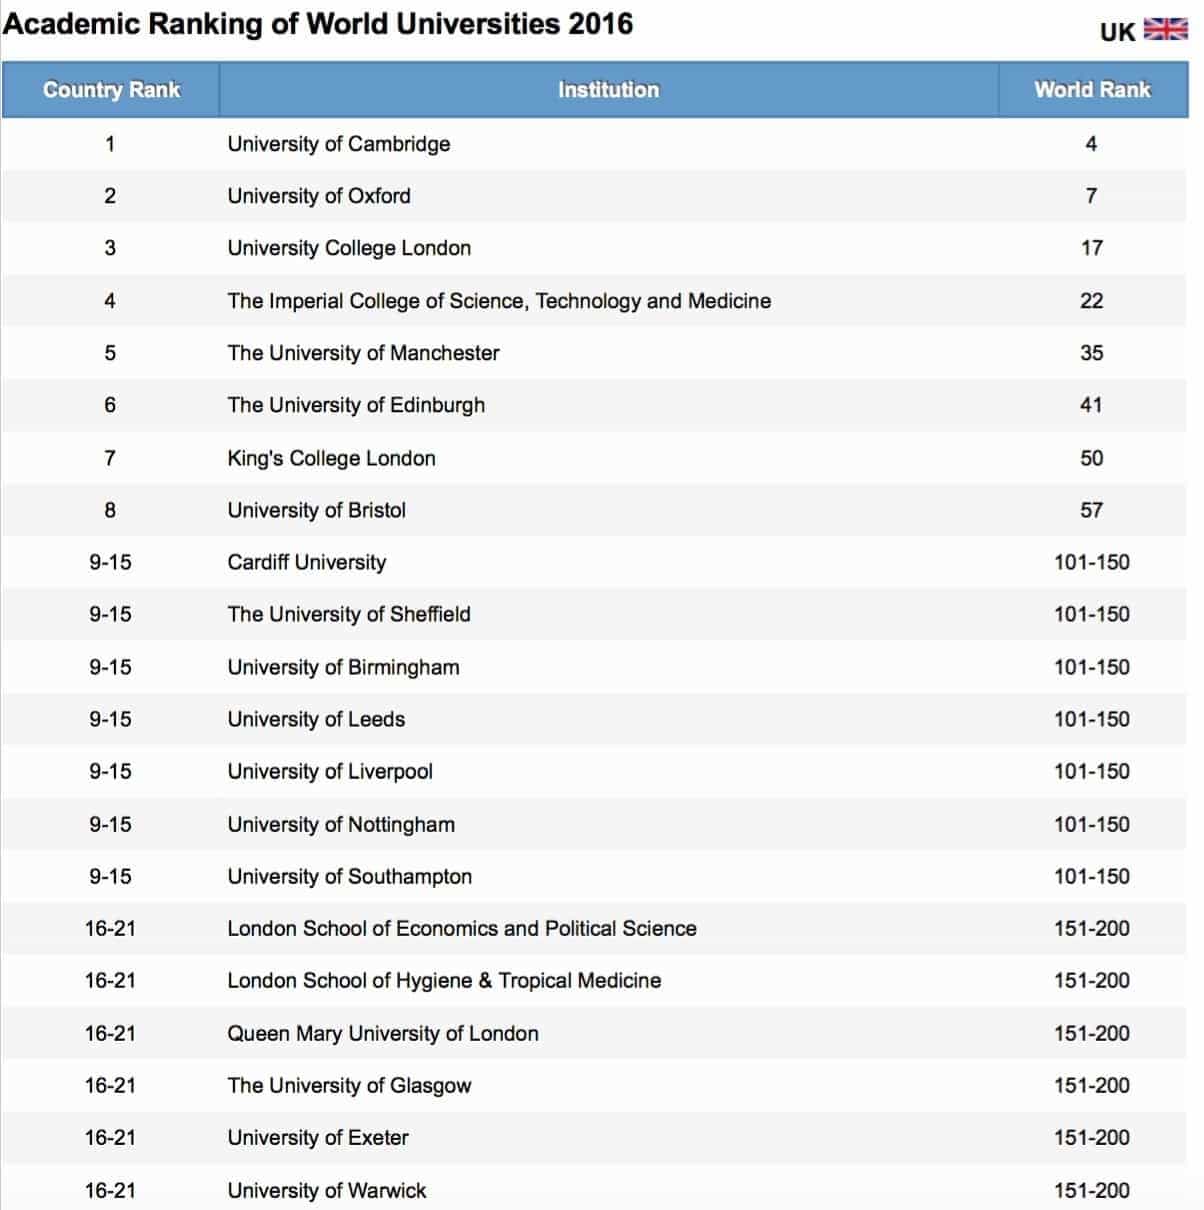Open the University of Oxford entry
Viewport: 1204px width, 1210px height.
319,195
